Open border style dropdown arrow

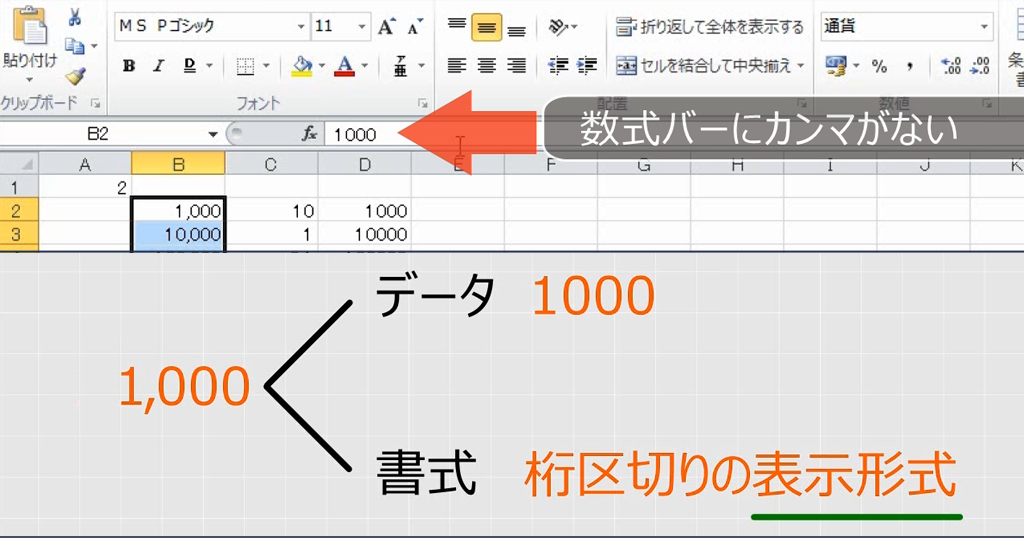[x=266, y=65]
